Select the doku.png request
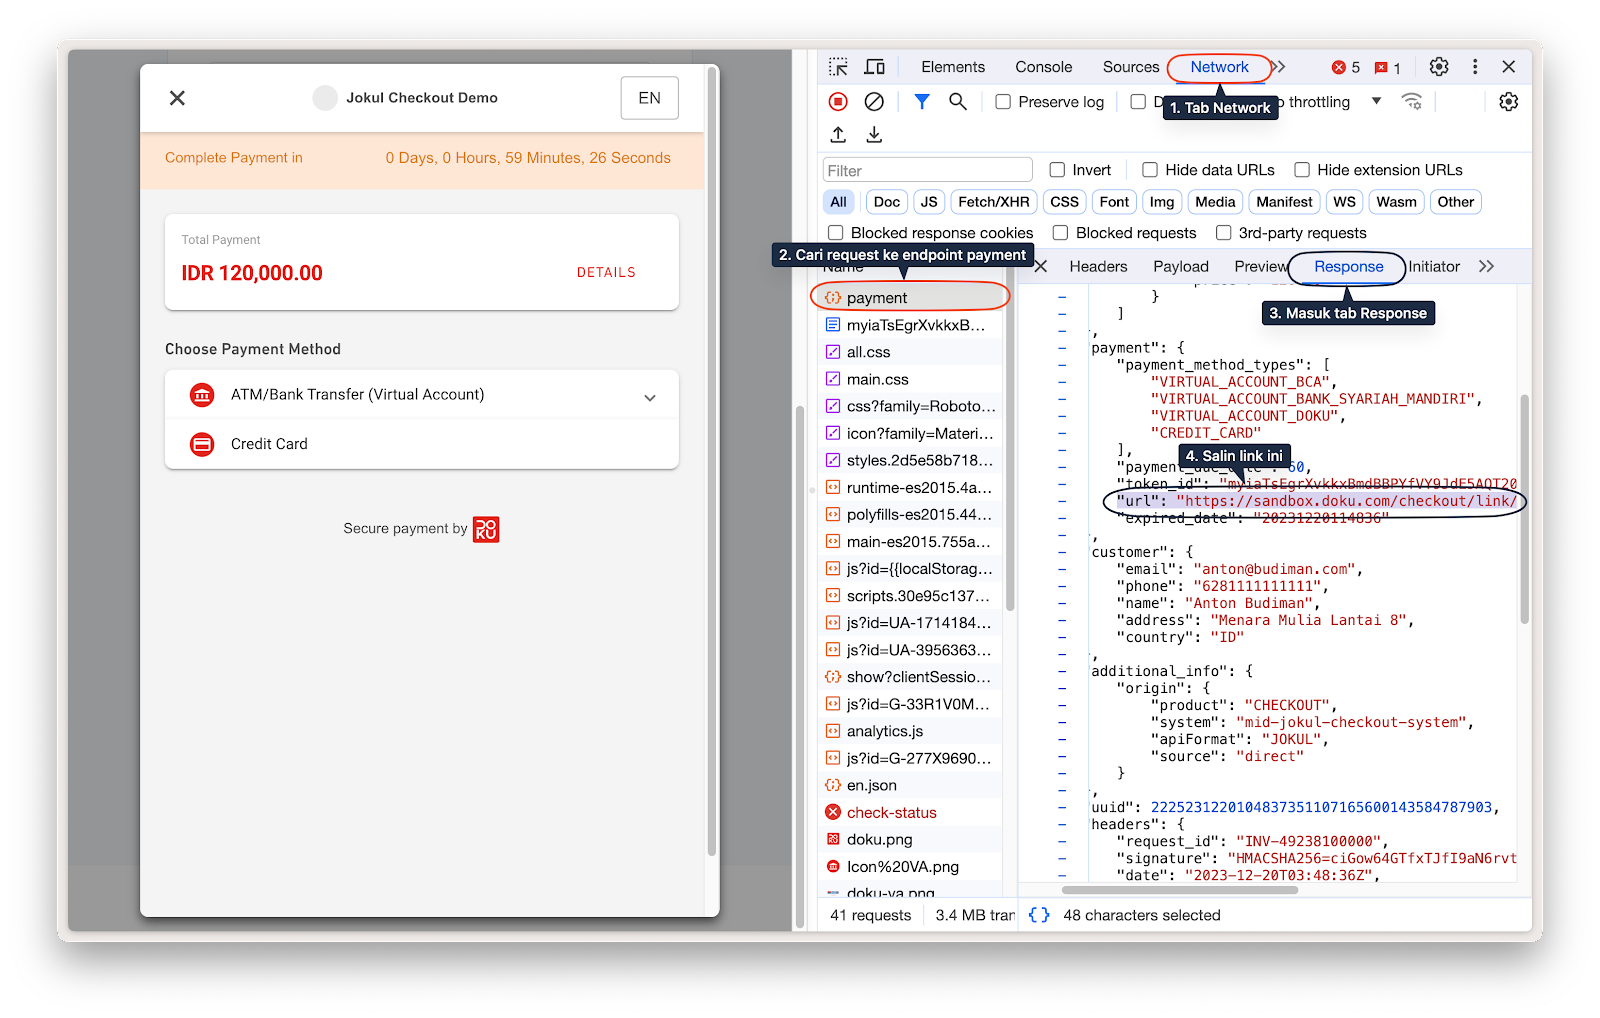 pyautogui.click(x=910, y=840)
